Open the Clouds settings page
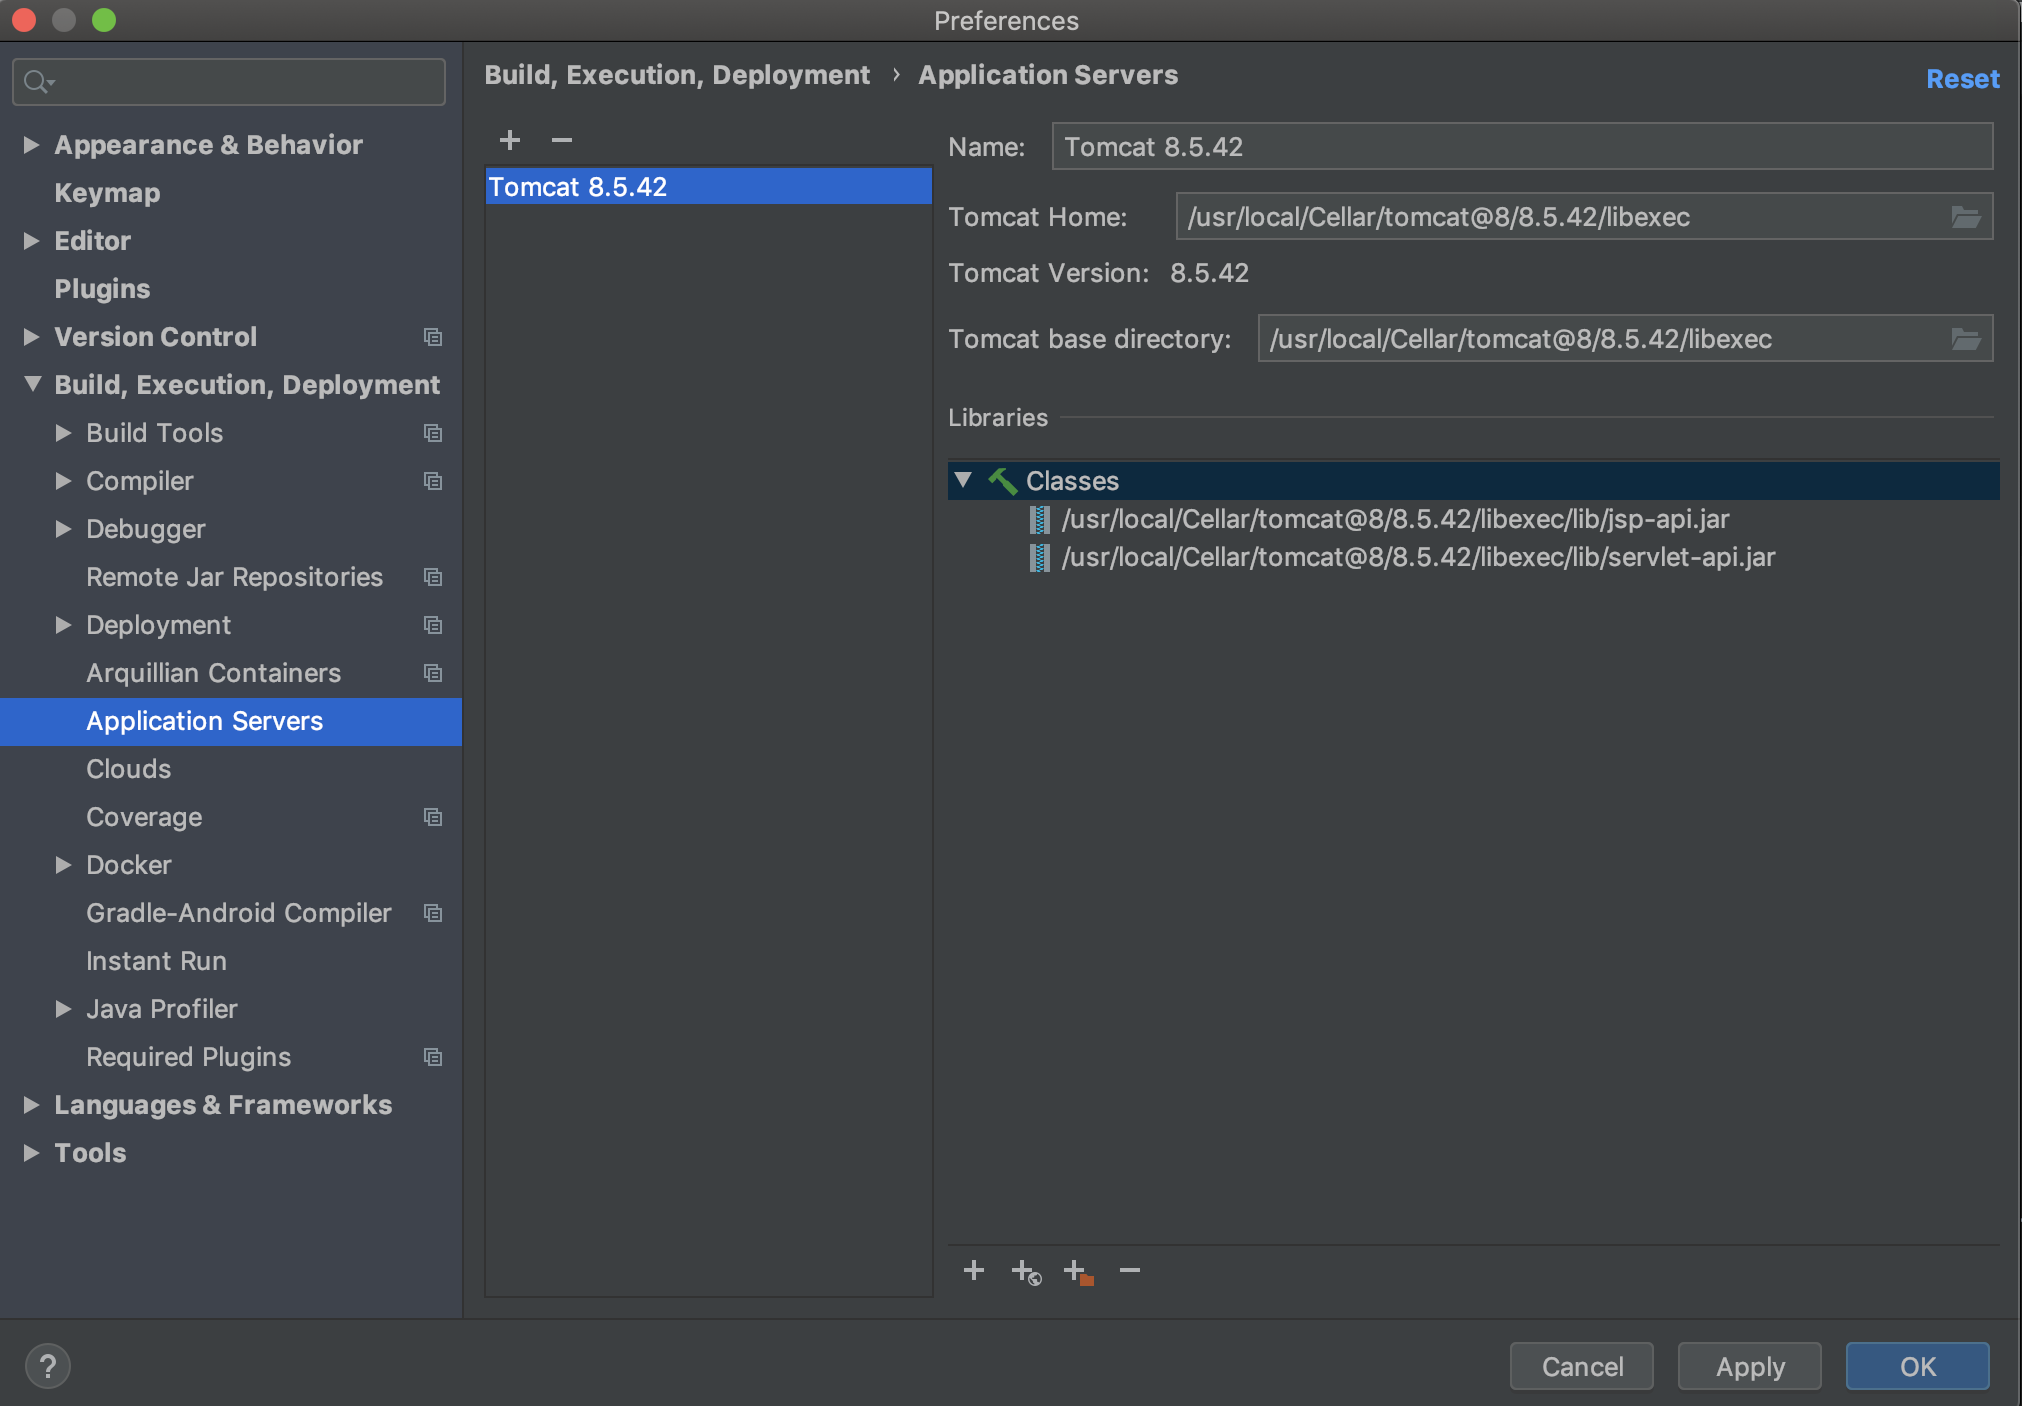2022x1406 pixels. 128,769
